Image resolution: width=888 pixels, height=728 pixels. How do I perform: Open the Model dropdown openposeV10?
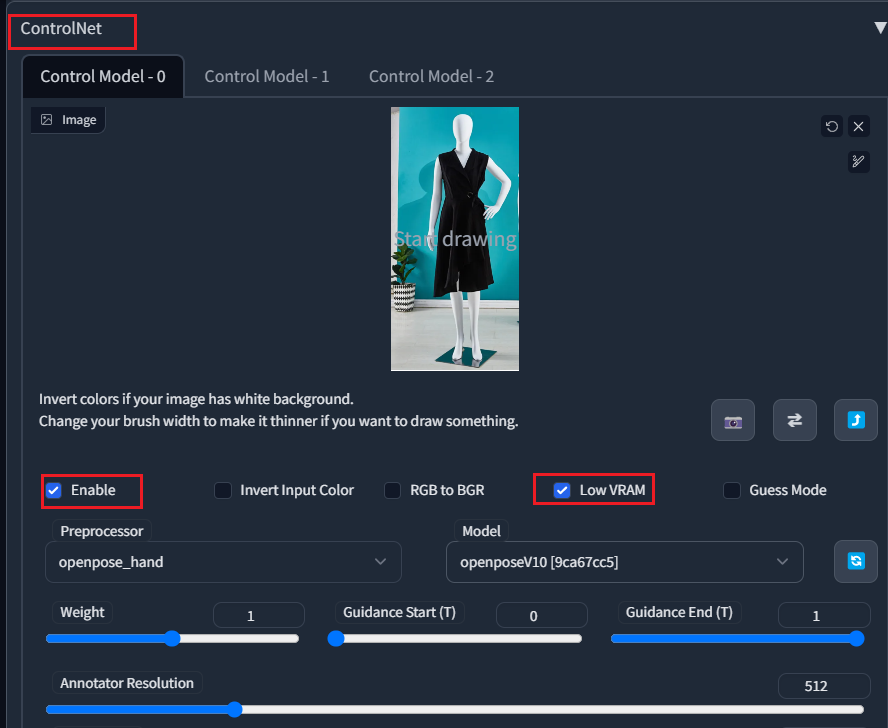[x=624, y=562]
